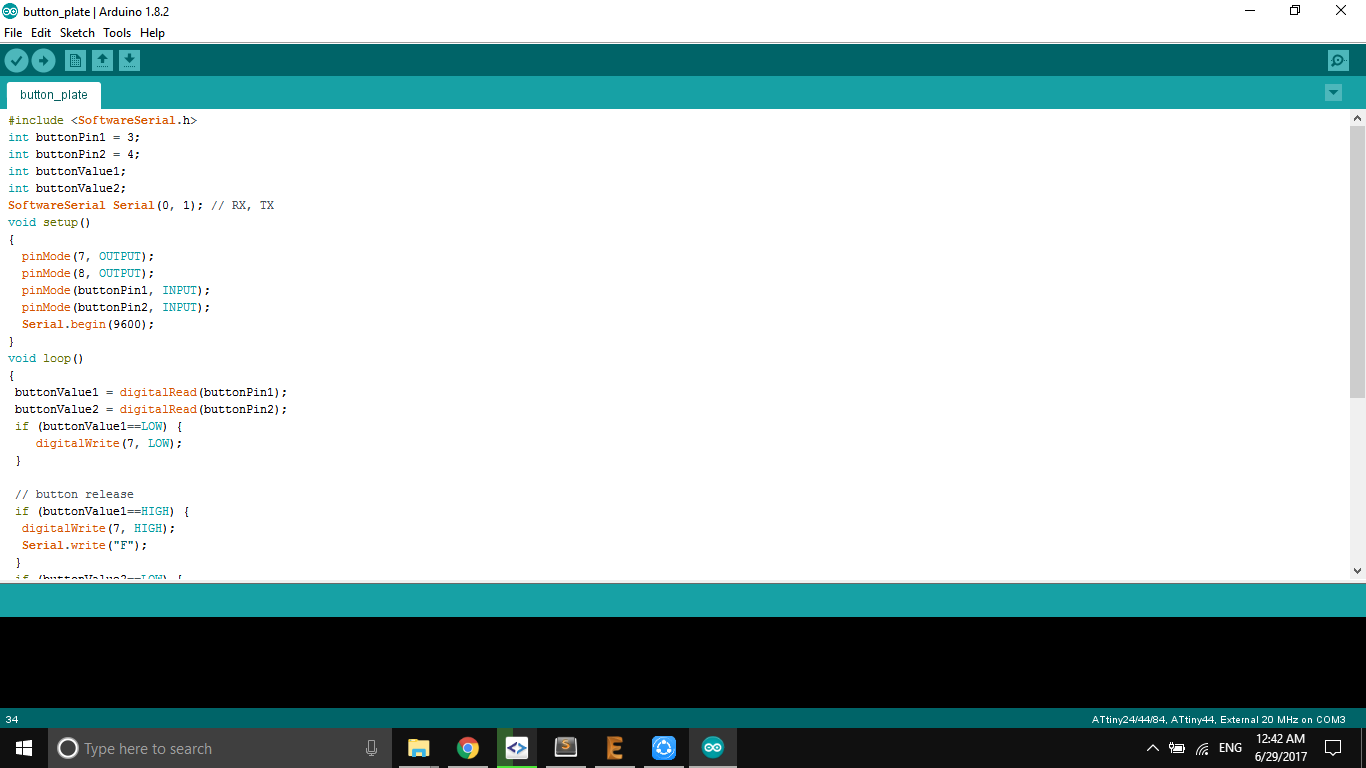The image size is (1366, 768).
Task: Open File Explorer from the taskbar
Action: point(418,748)
